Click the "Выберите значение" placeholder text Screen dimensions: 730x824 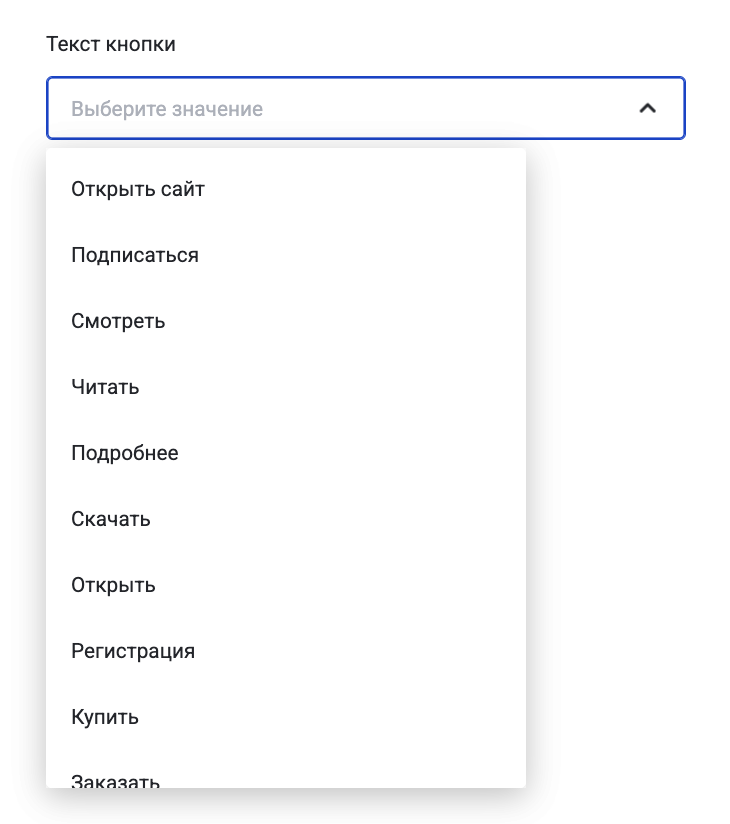(x=167, y=108)
